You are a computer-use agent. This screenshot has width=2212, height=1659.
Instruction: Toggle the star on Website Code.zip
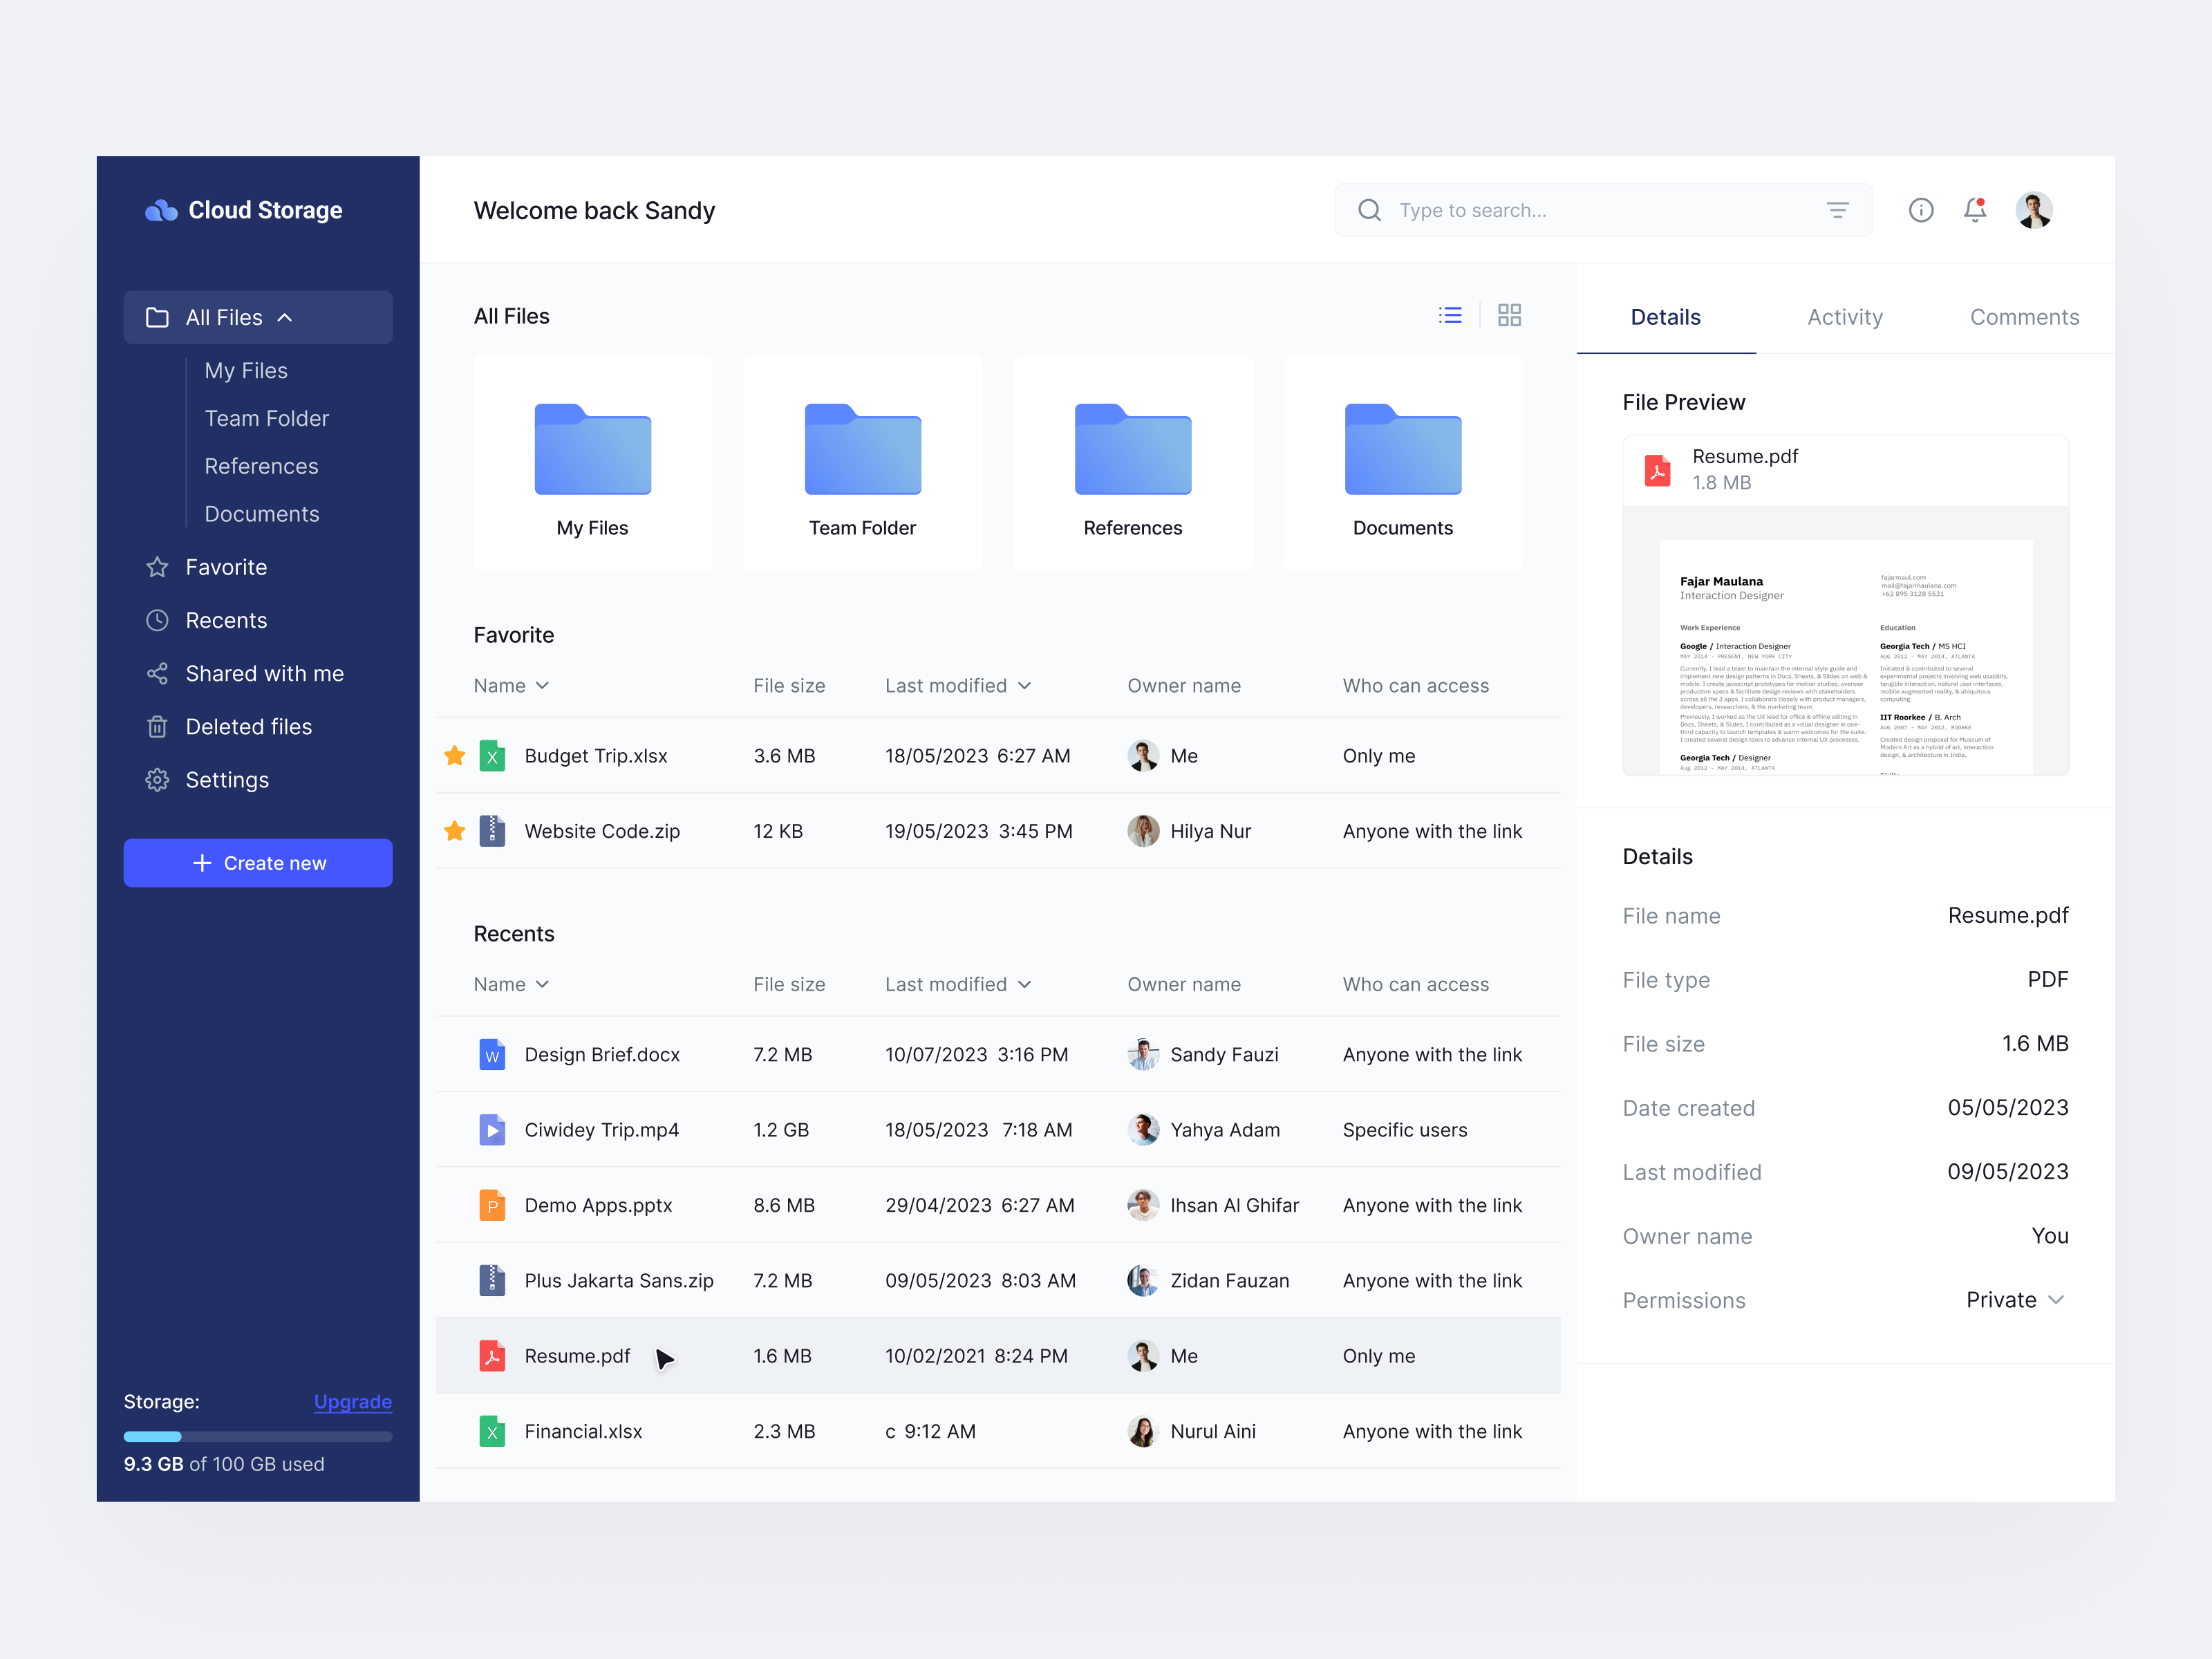455,831
